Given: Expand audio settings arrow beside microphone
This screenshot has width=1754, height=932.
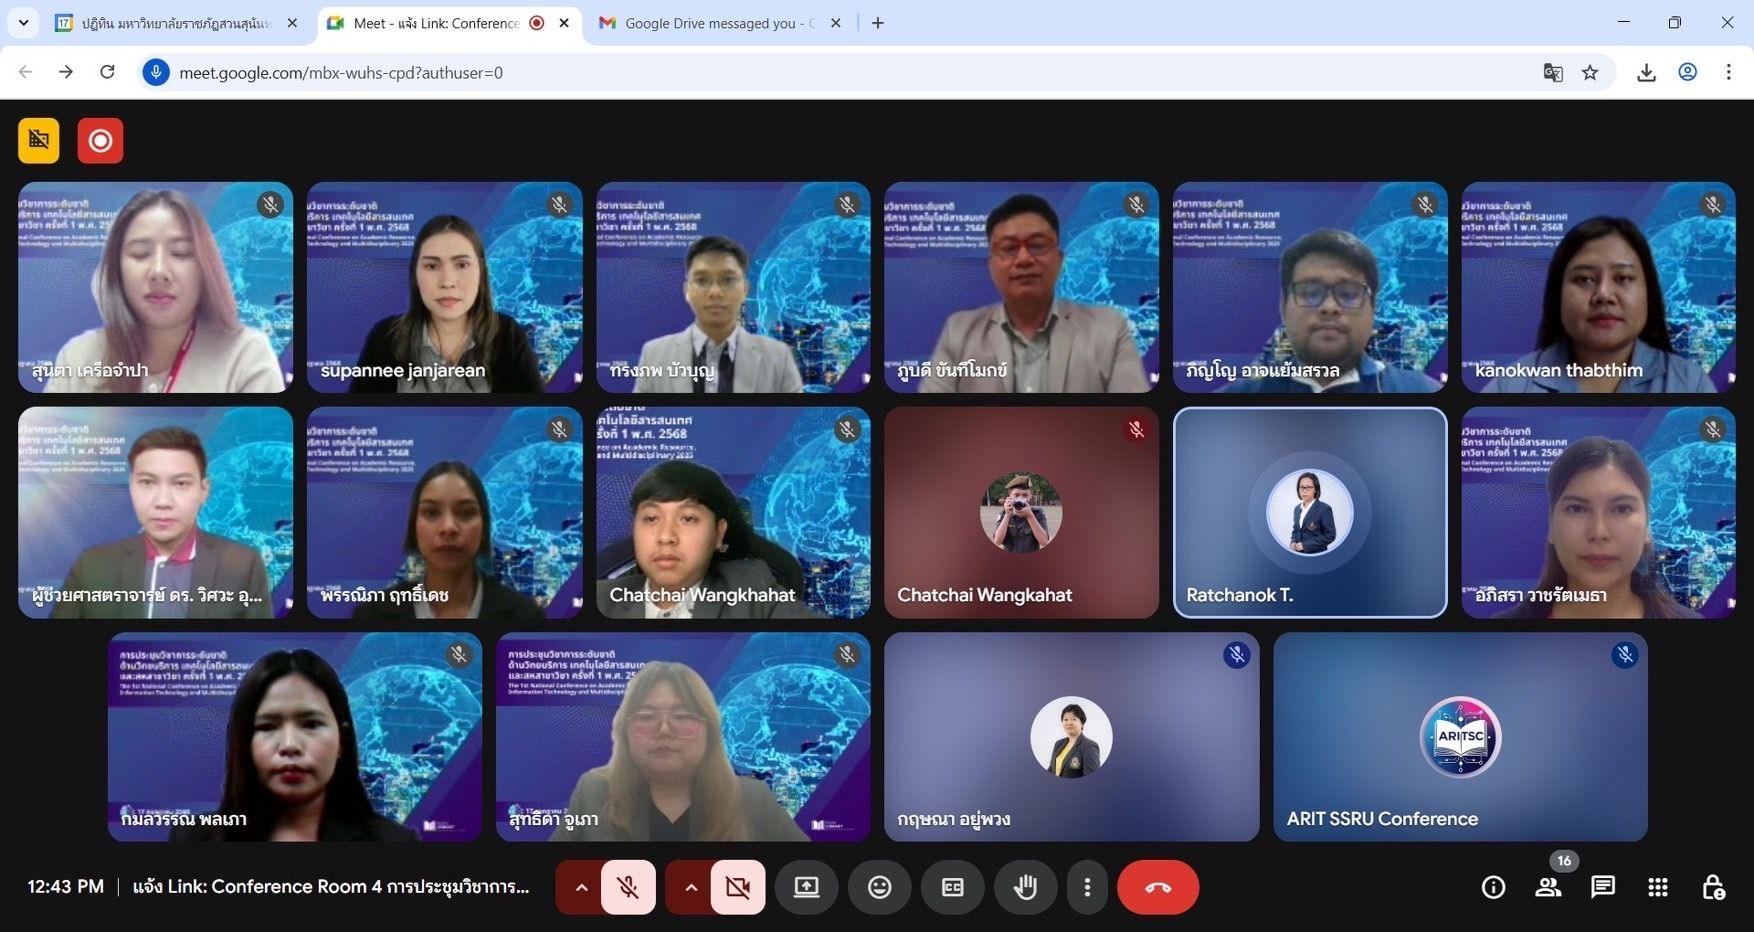Looking at the screenshot, I should [x=581, y=887].
